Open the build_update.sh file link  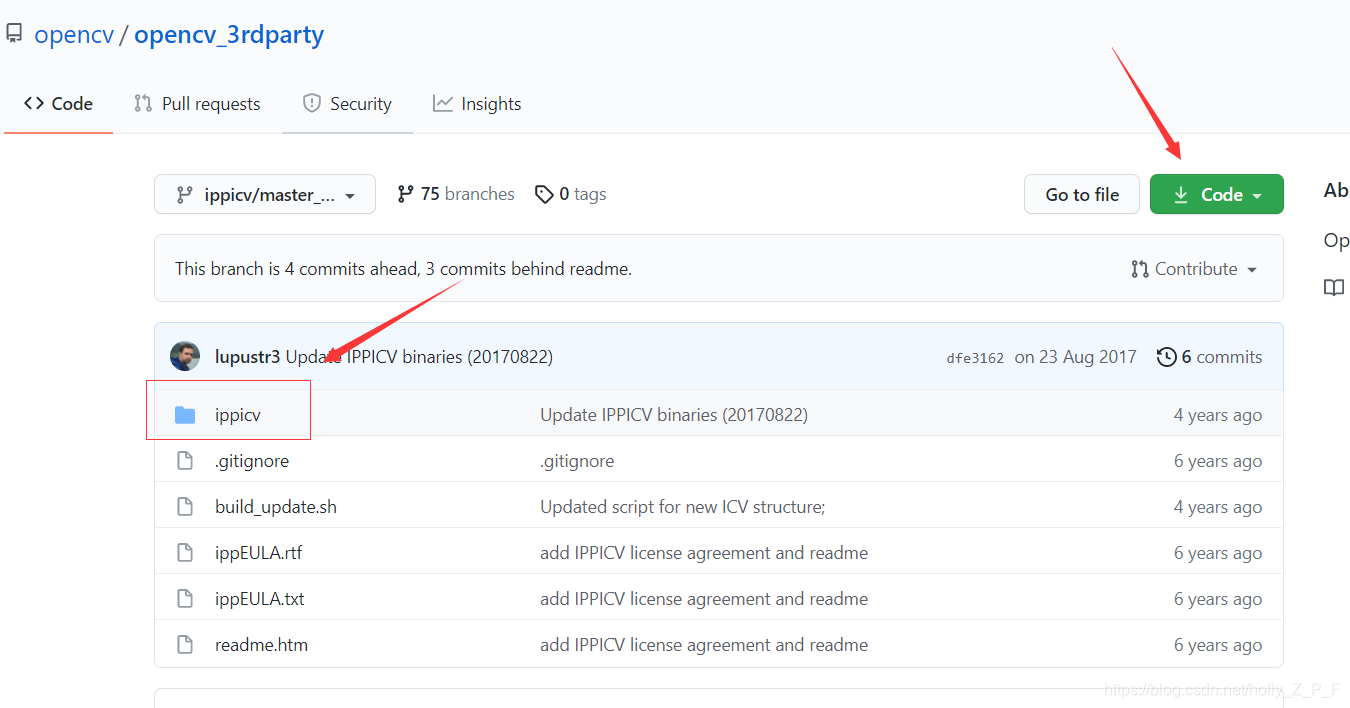tap(276, 507)
